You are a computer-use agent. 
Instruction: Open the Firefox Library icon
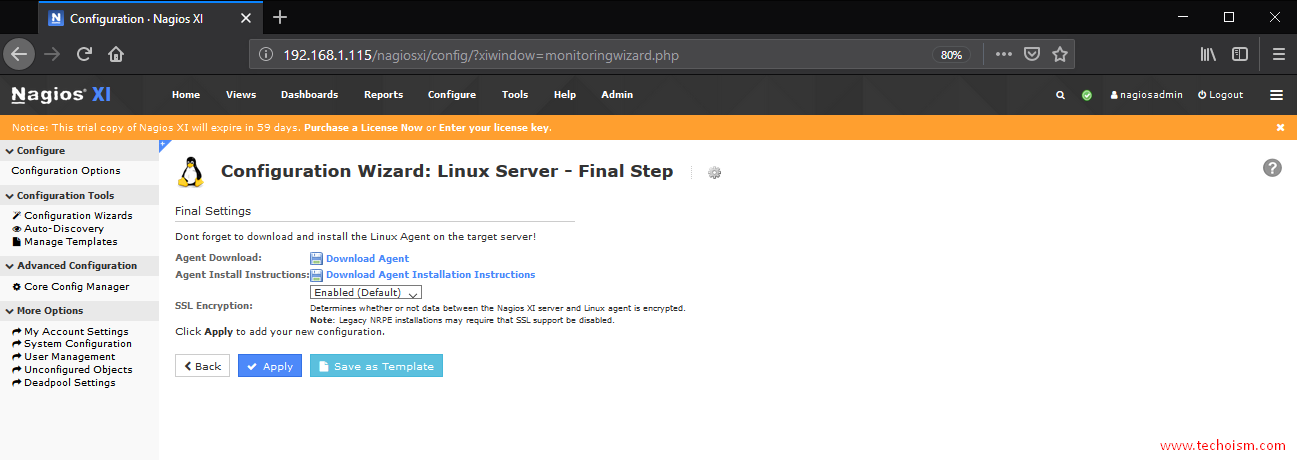tap(1208, 54)
